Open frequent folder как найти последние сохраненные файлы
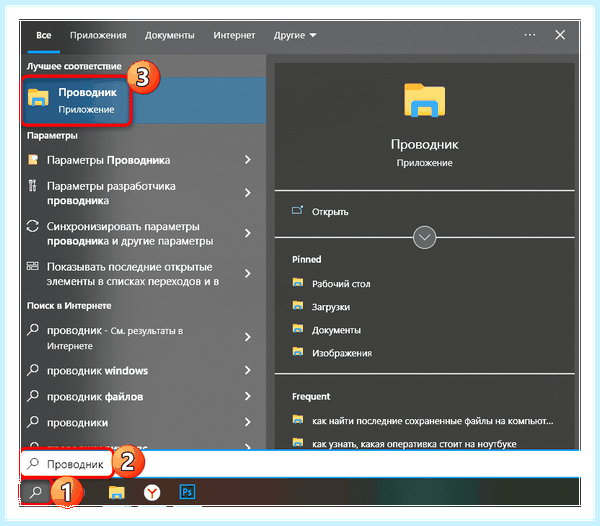The width and height of the screenshot is (600, 526). pos(432,421)
